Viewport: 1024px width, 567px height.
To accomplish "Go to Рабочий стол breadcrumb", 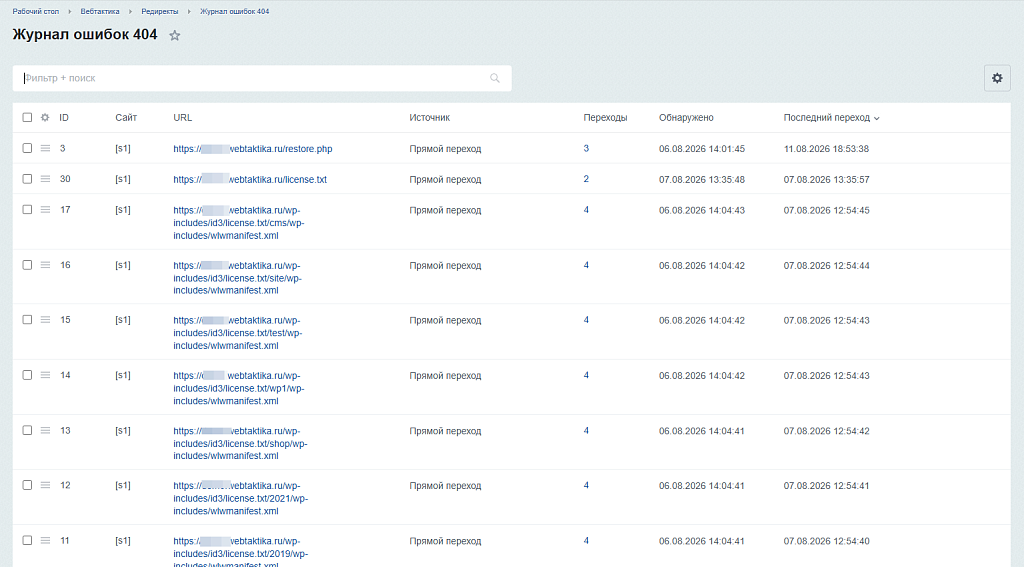I will [x=36, y=11].
